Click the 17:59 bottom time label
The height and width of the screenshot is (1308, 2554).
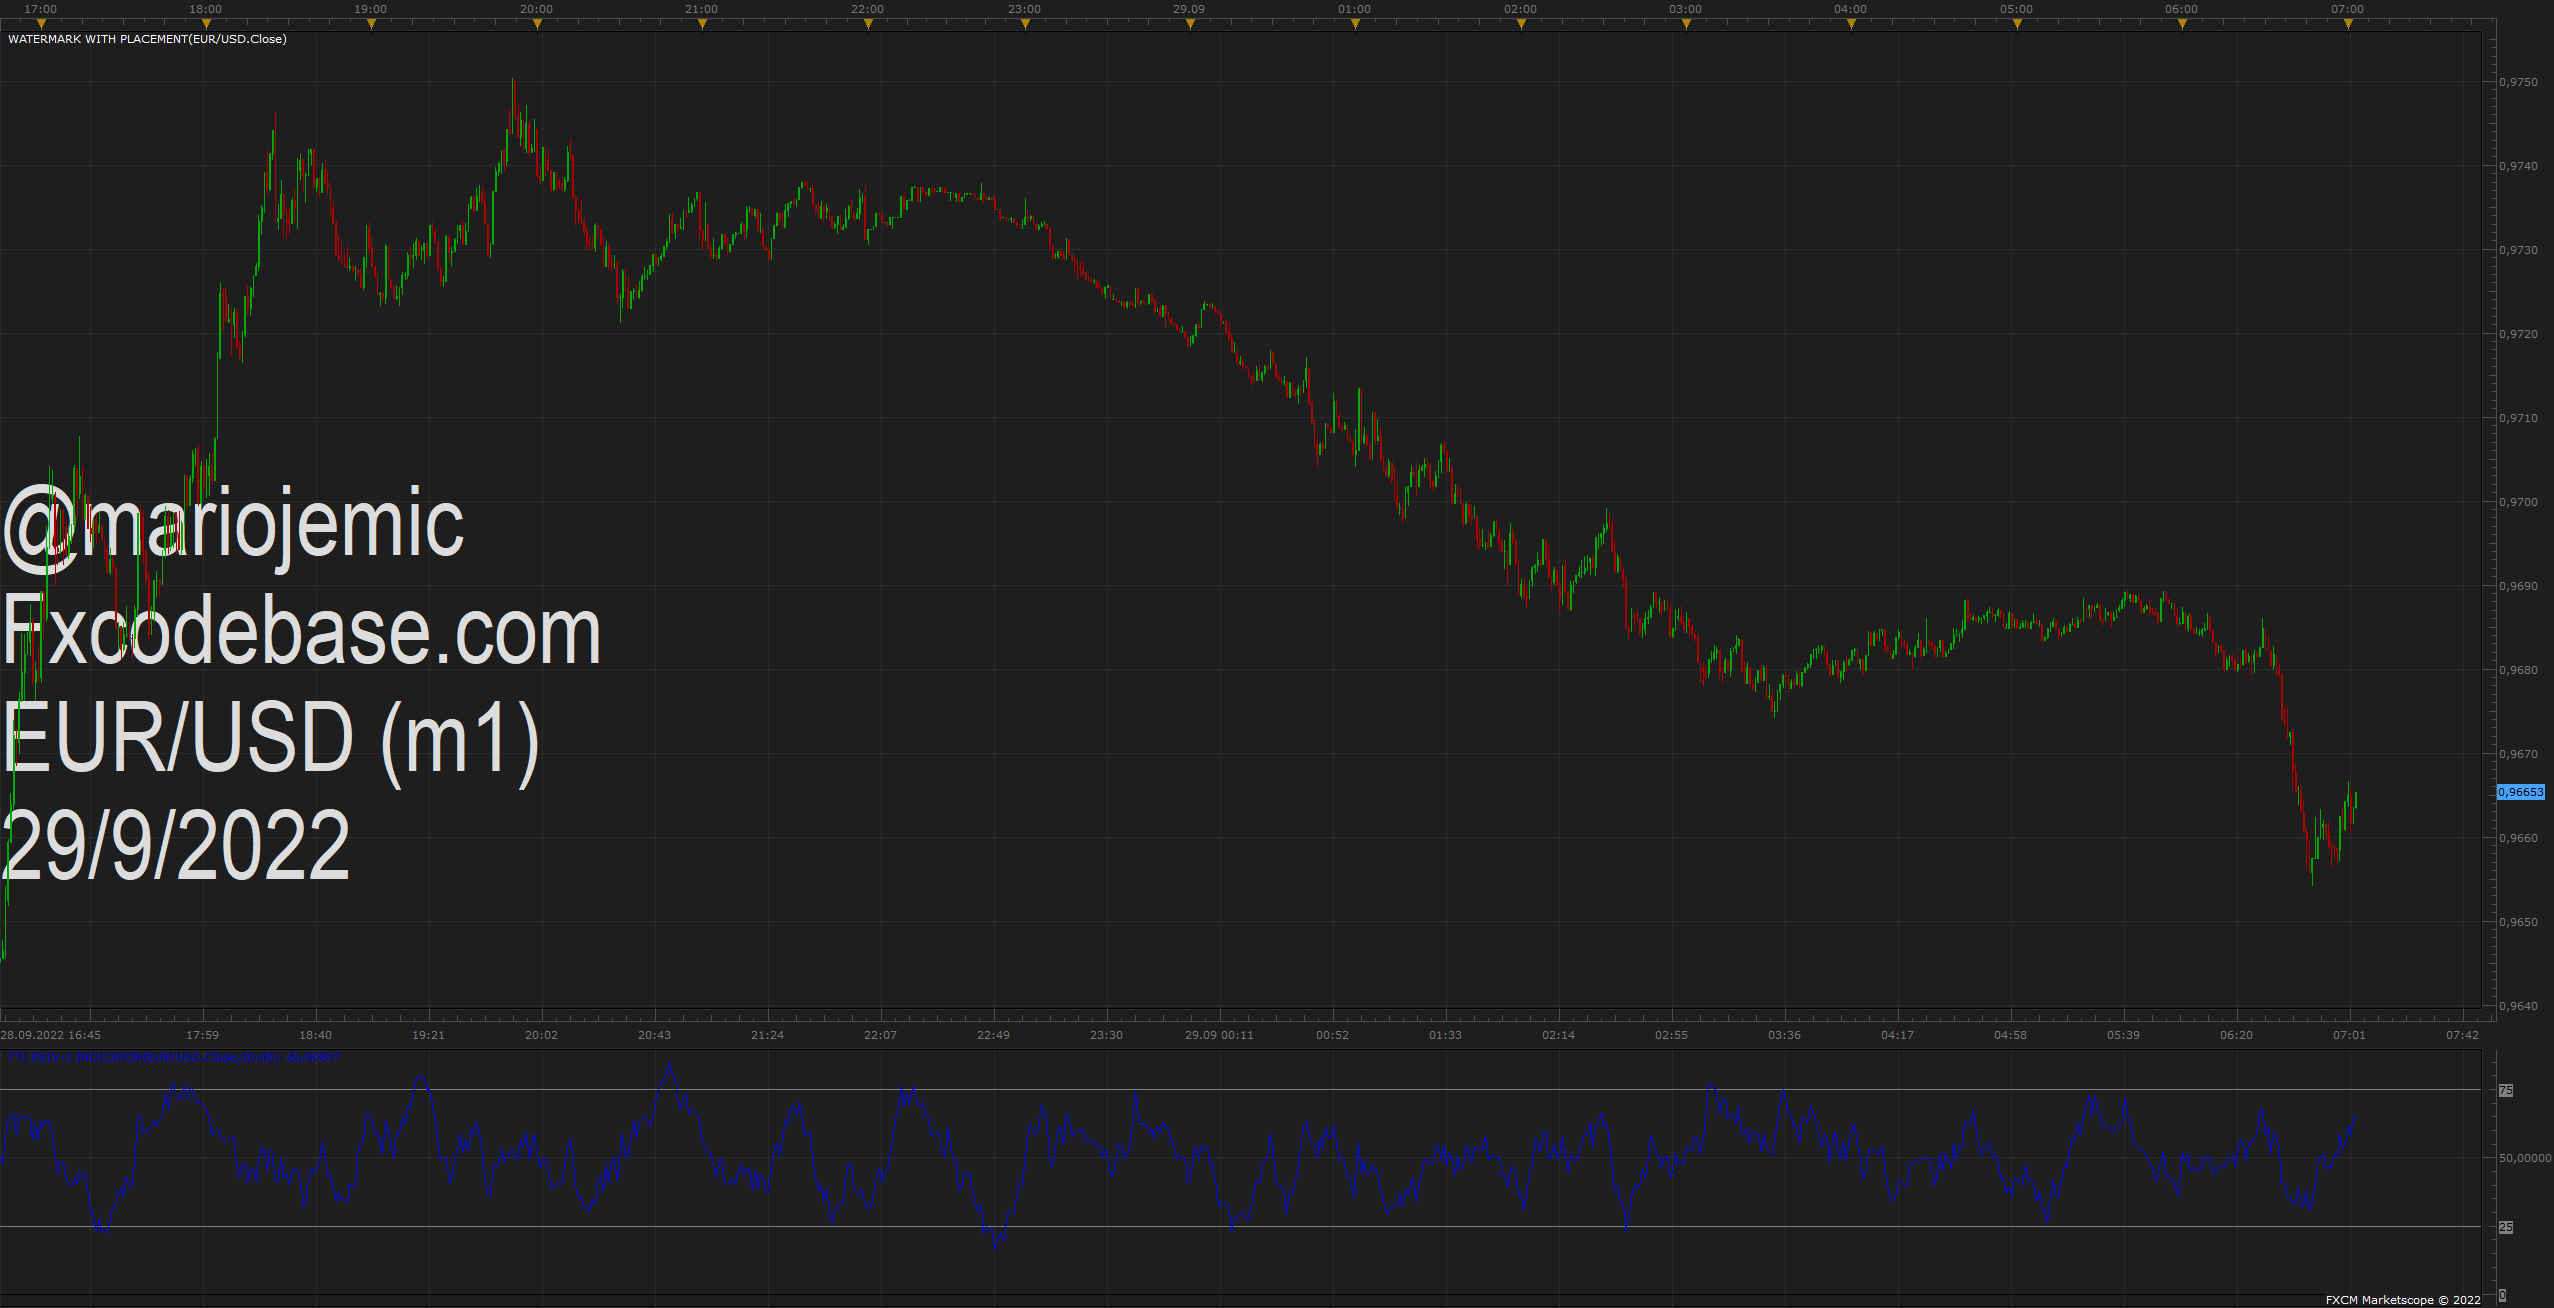(203, 1035)
